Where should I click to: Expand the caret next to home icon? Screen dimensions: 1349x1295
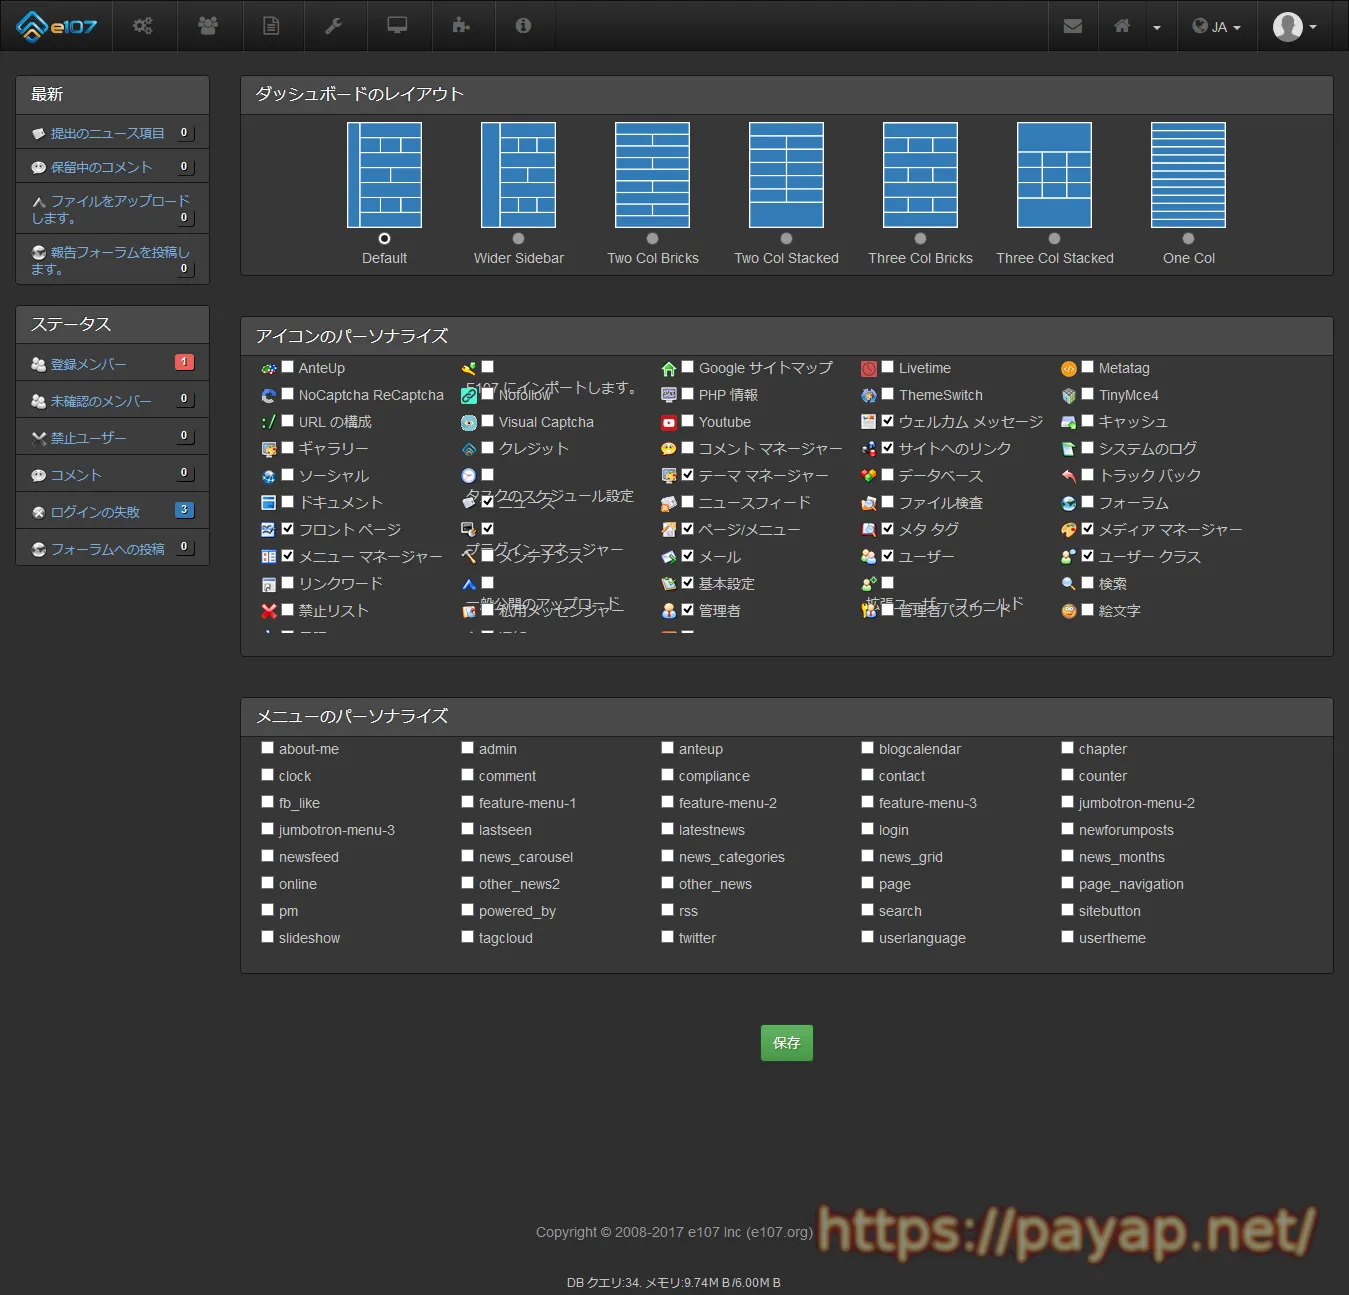point(1157,27)
